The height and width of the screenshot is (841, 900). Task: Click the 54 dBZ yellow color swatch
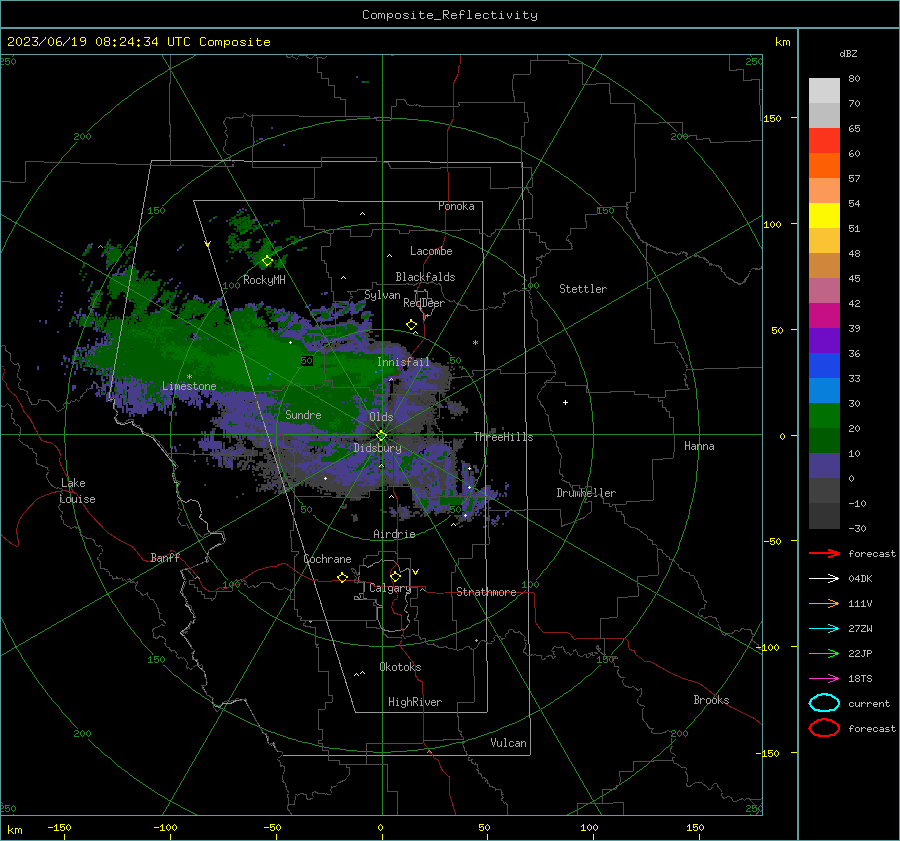tap(824, 216)
